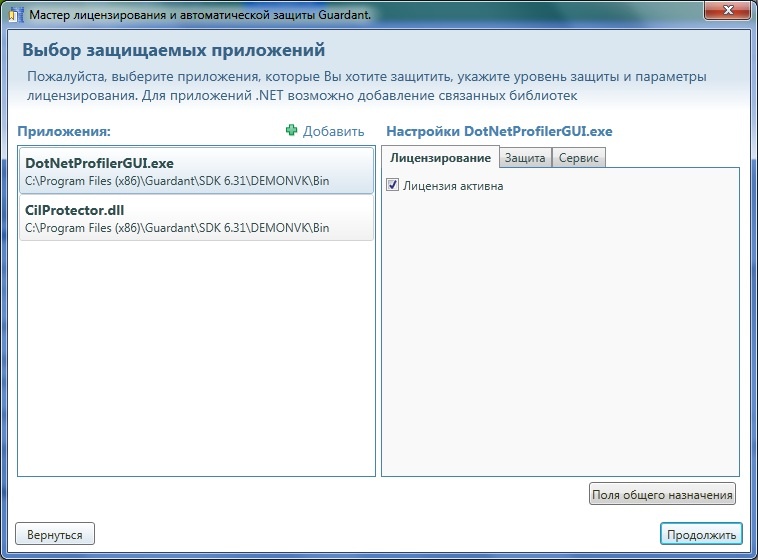758x560 pixels.
Task: Click the Лицензия активна label text
Action: tap(453, 185)
